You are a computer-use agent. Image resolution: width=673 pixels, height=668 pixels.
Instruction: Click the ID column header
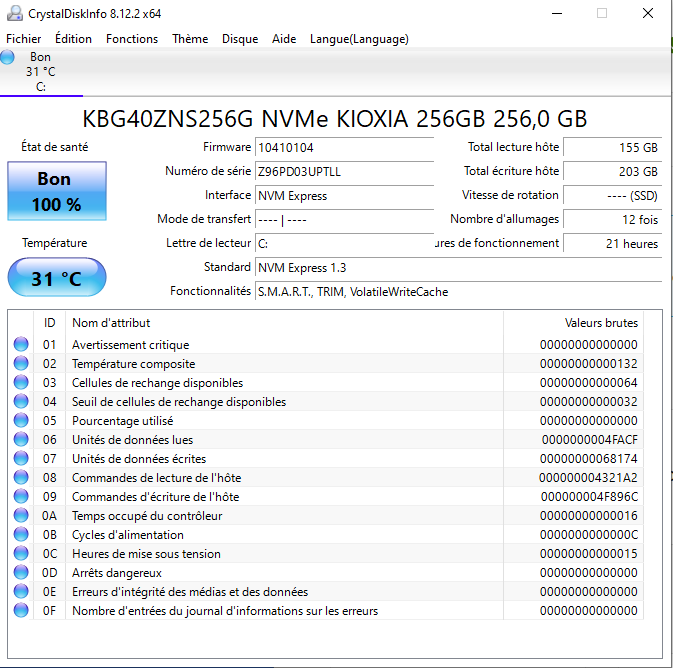point(49,323)
